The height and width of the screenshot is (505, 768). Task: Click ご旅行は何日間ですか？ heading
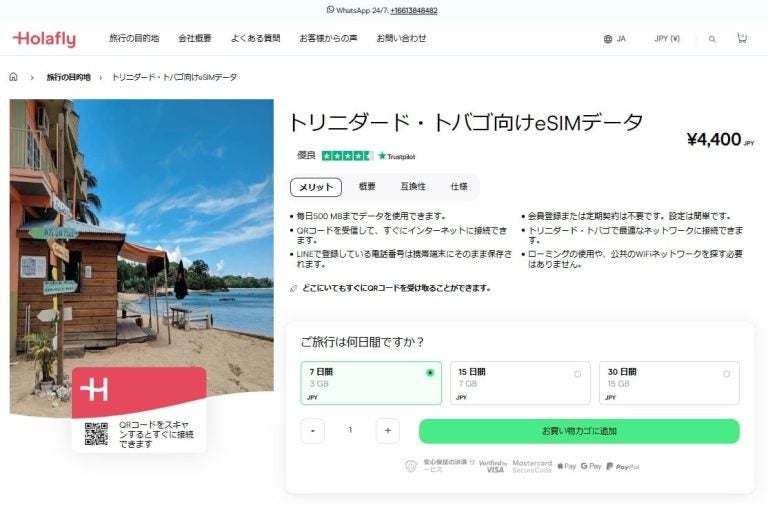click(362, 342)
